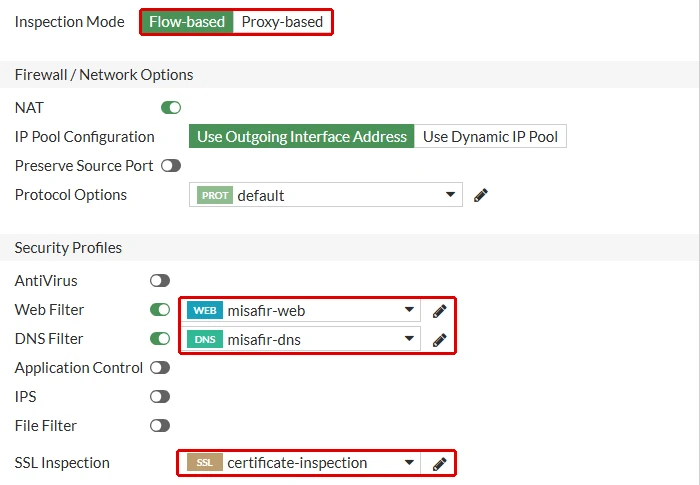Click the IP Pool Configuration label

84,137
